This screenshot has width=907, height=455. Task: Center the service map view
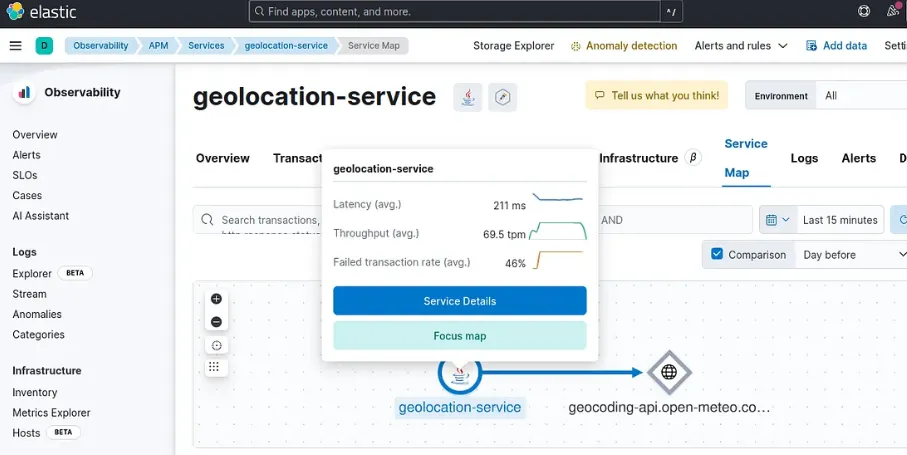pyautogui.click(x=216, y=346)
